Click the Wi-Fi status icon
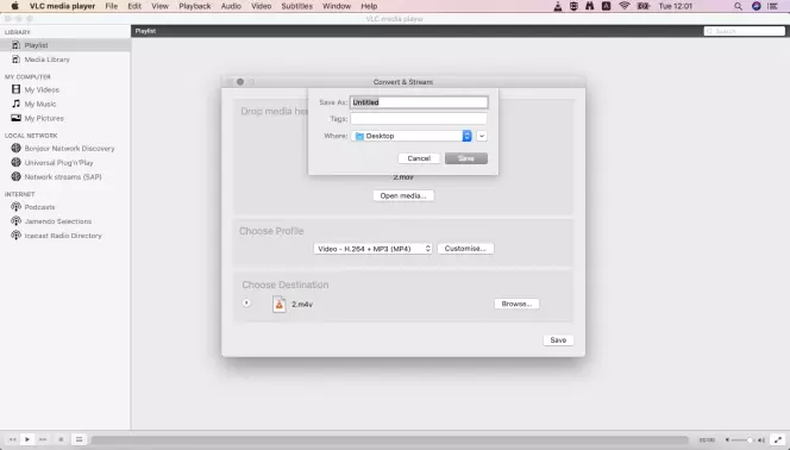The height and width of the screenshot is (450, 790). [624, 6]
